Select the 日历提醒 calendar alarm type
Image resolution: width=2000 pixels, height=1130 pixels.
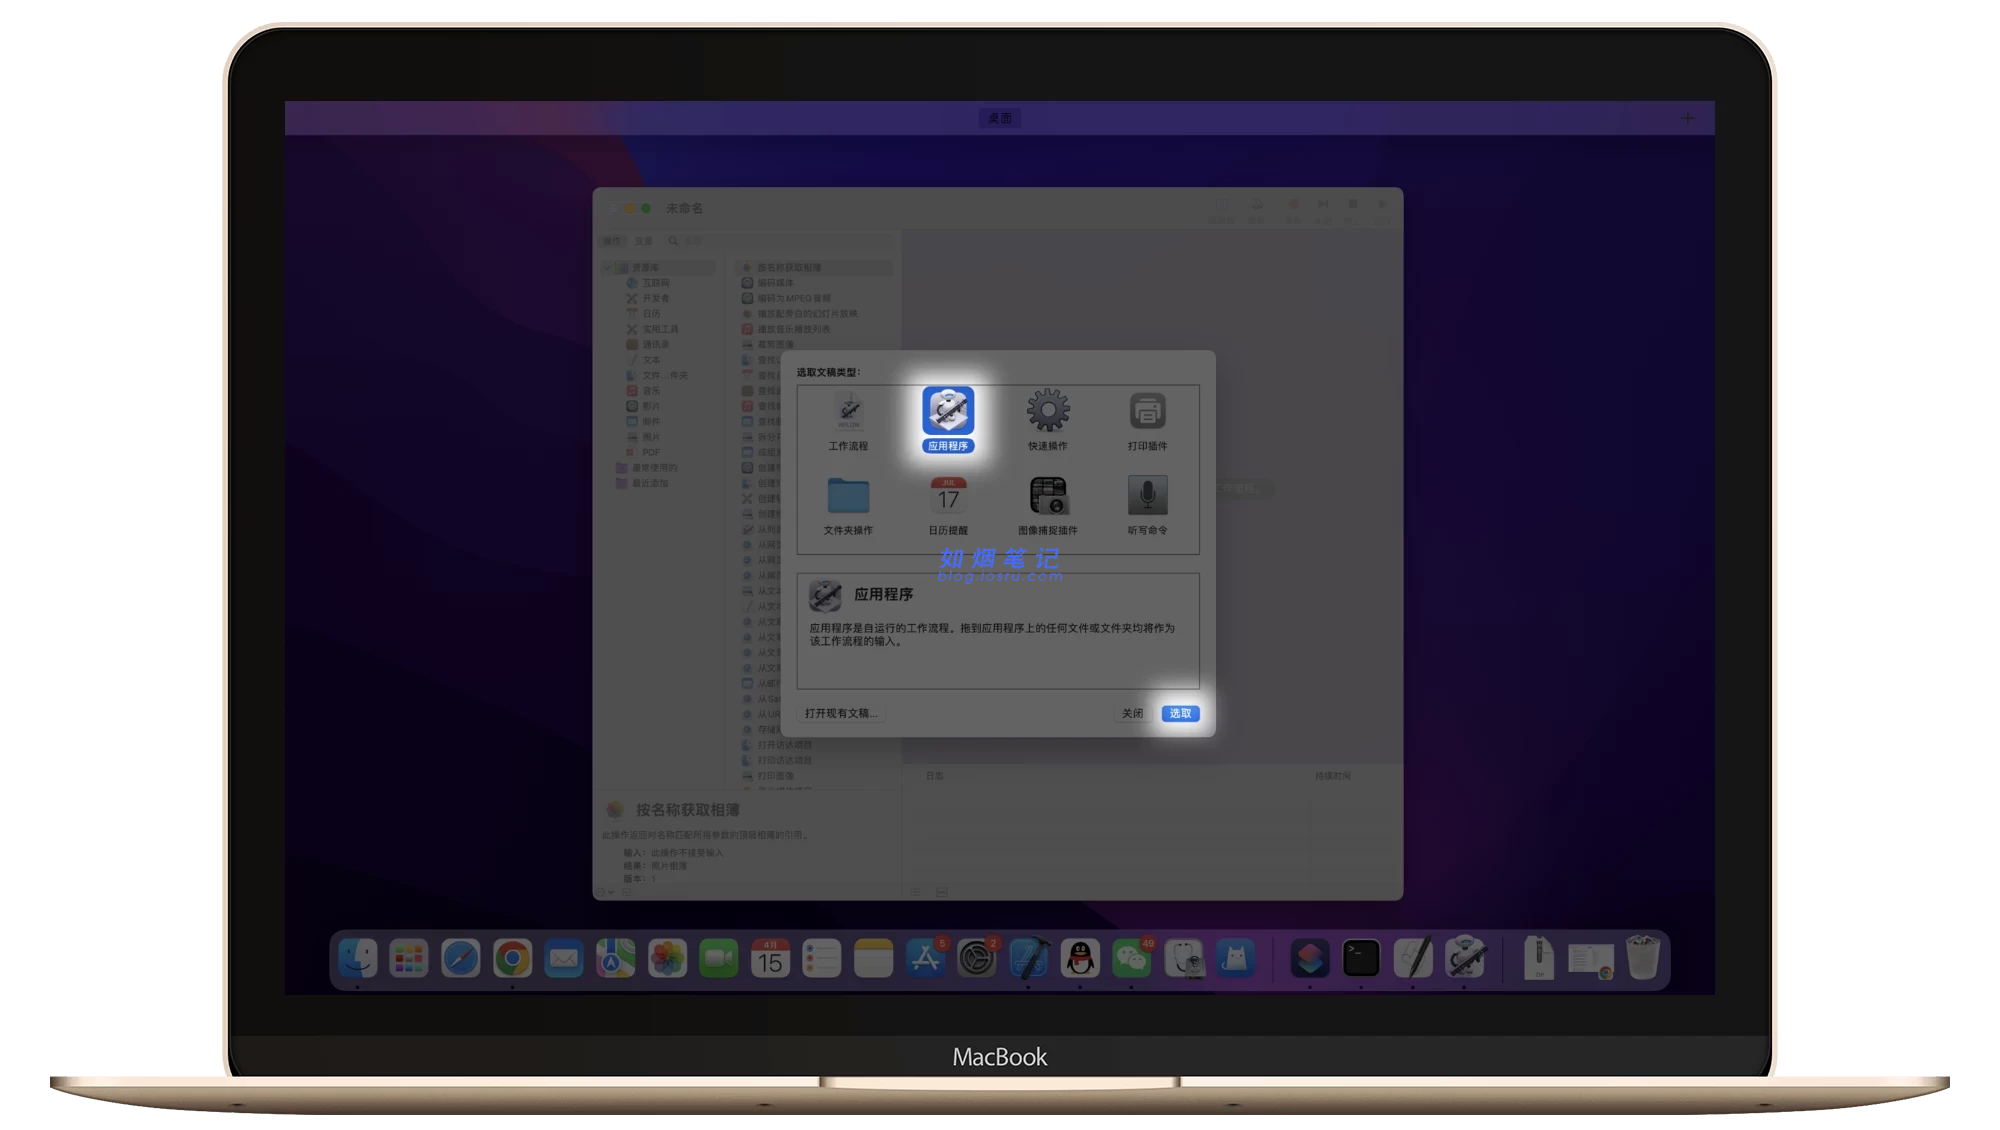click(948, 505)
